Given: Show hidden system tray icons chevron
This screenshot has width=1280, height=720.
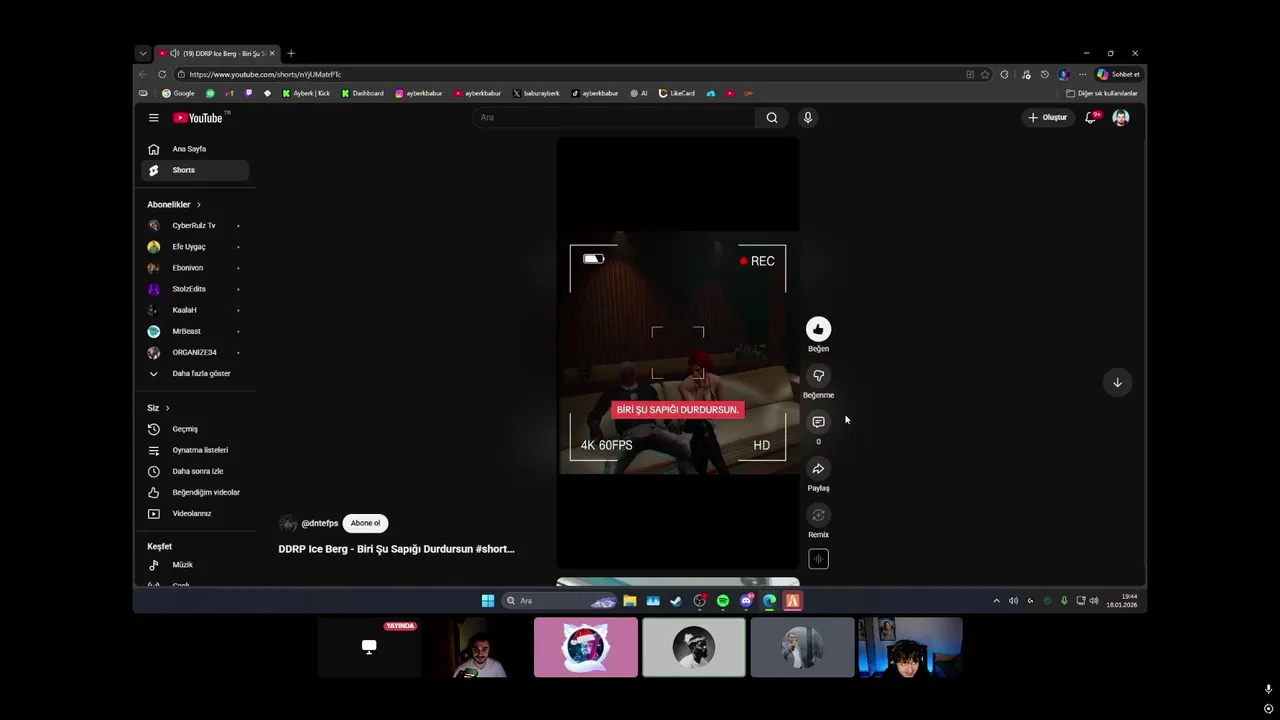Looking at the screenshot, I should tap(996, 601).
